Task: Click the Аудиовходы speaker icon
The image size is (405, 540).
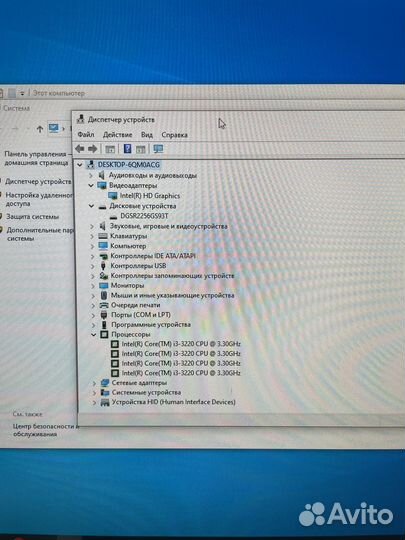Action: (102, 175)
